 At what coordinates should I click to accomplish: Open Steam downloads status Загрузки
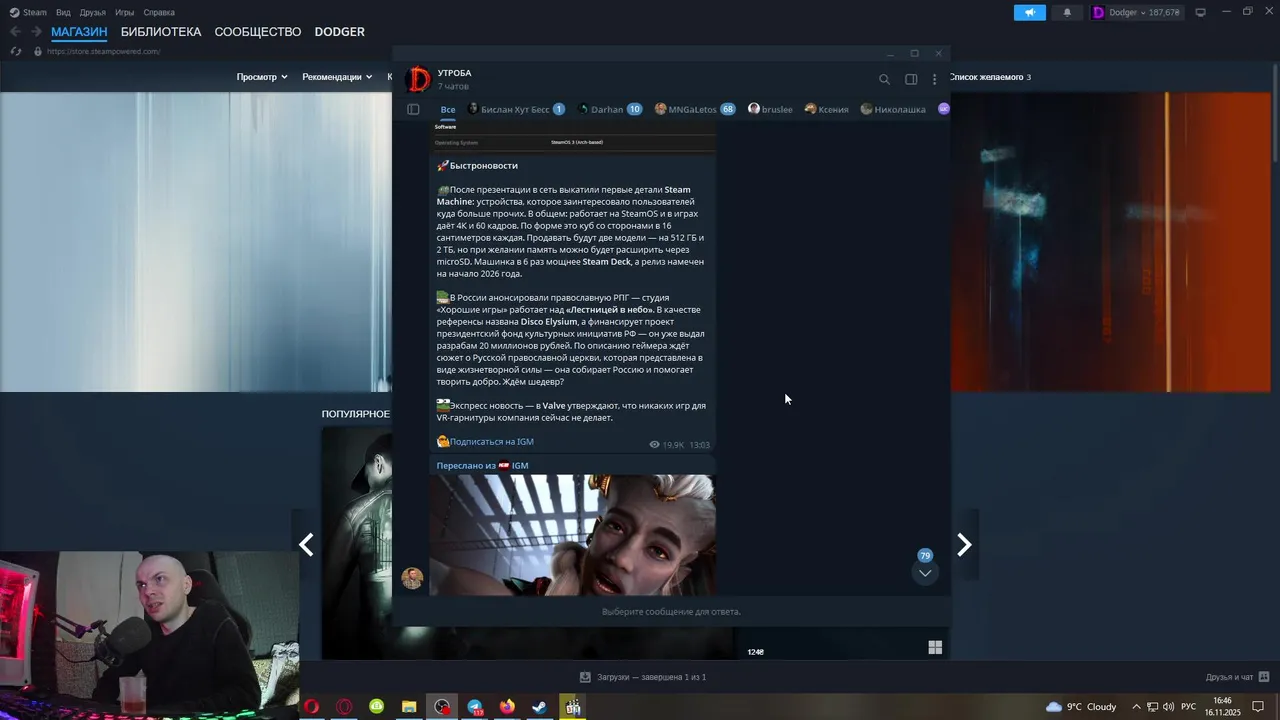[x=643, y=677]
